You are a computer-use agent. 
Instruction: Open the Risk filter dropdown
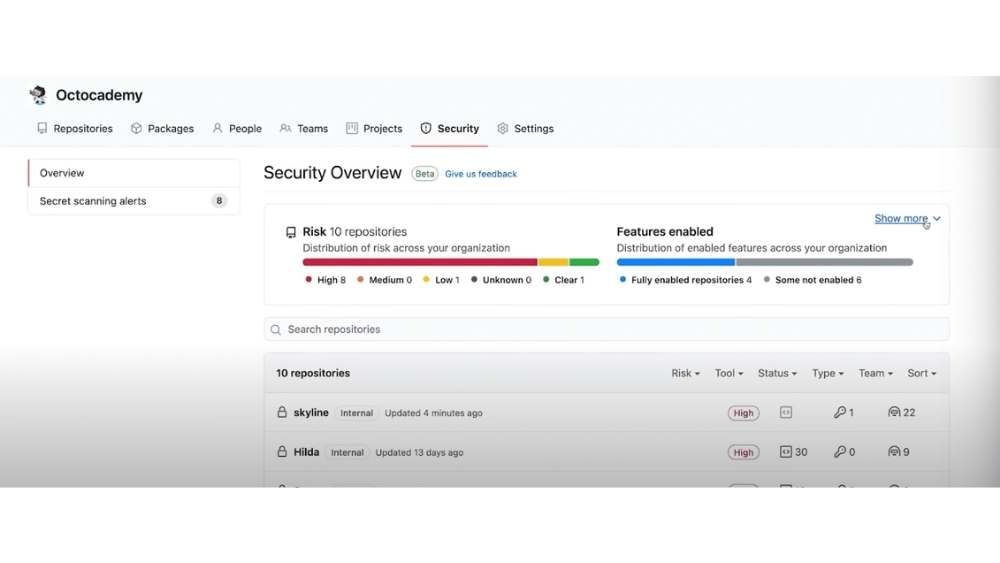(x=686, y=373)
